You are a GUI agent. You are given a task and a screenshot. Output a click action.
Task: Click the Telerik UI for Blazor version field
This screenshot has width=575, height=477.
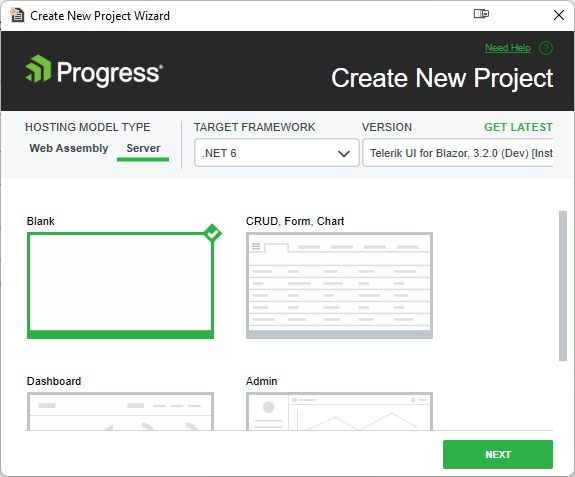(458, 153)
